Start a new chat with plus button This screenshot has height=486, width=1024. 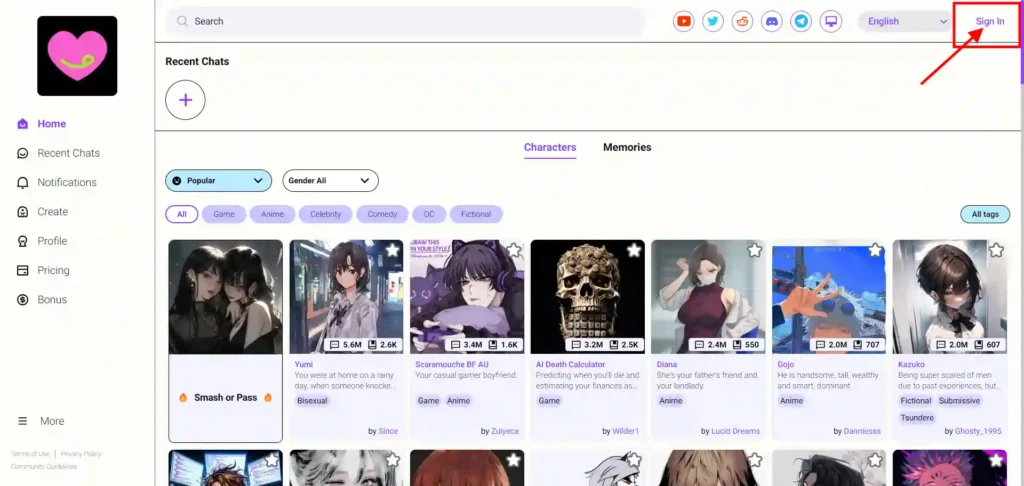tap(185, 100)
